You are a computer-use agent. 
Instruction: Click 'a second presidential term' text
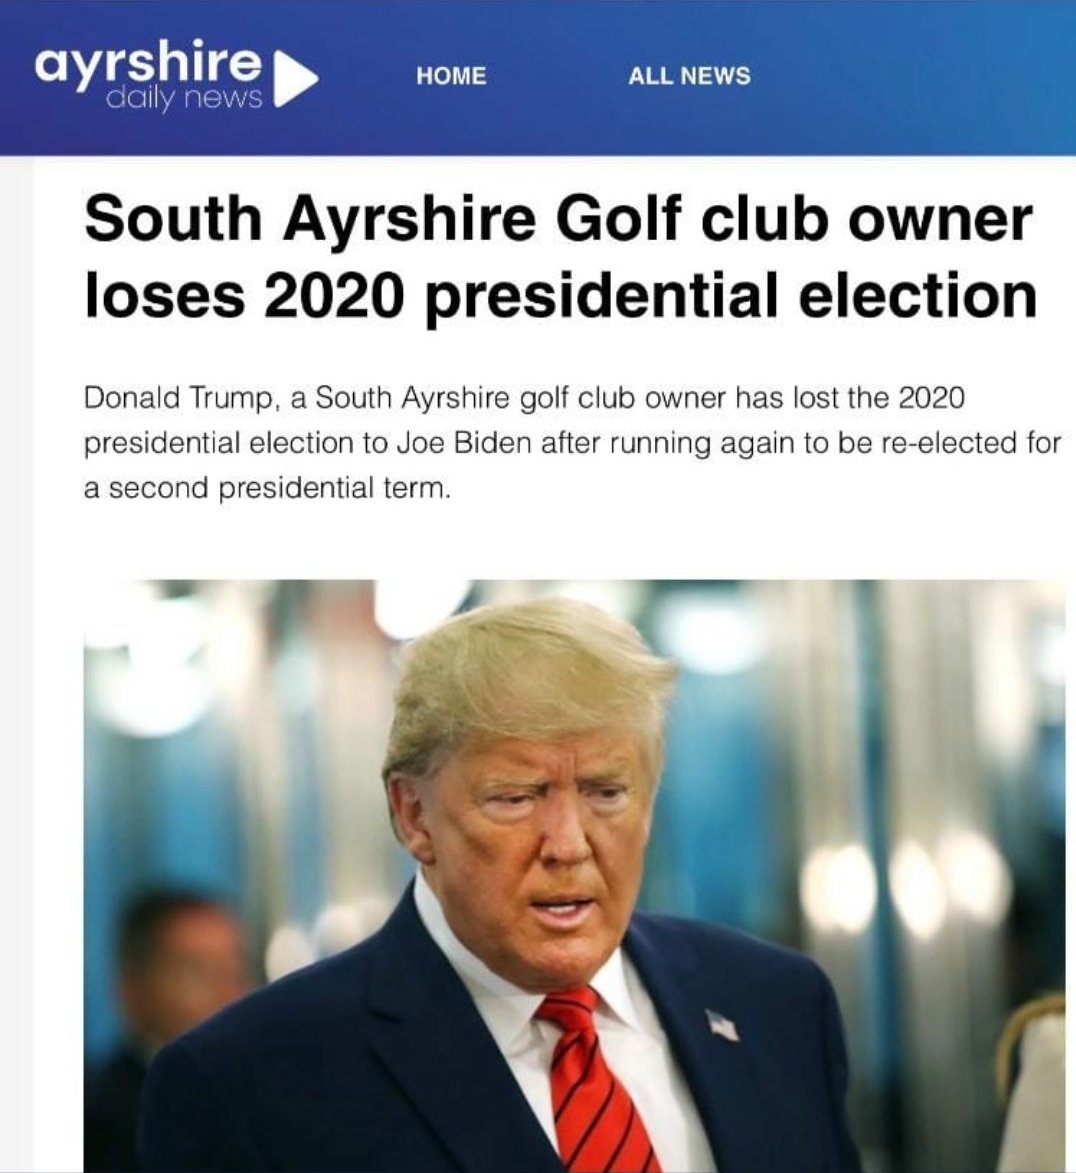(x=267, y=489)
